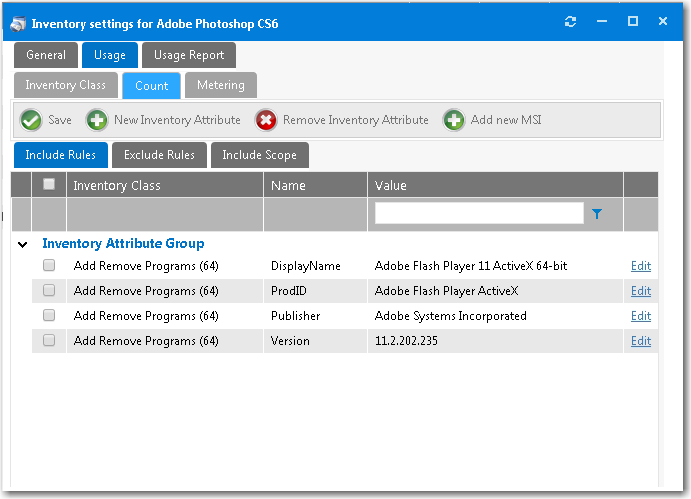Collapse the Inventory Attribute Group
691x499 pixels.
[x=21, y=244]
